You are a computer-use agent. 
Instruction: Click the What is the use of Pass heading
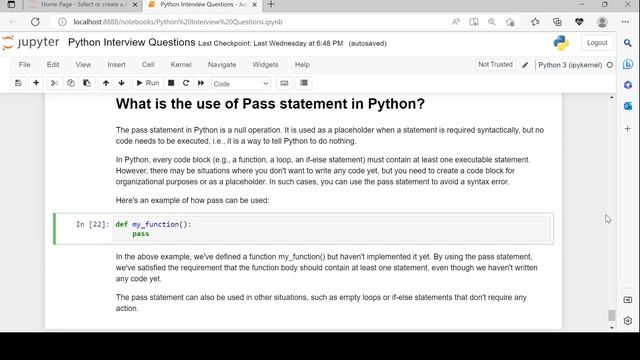tap(270, 104)
